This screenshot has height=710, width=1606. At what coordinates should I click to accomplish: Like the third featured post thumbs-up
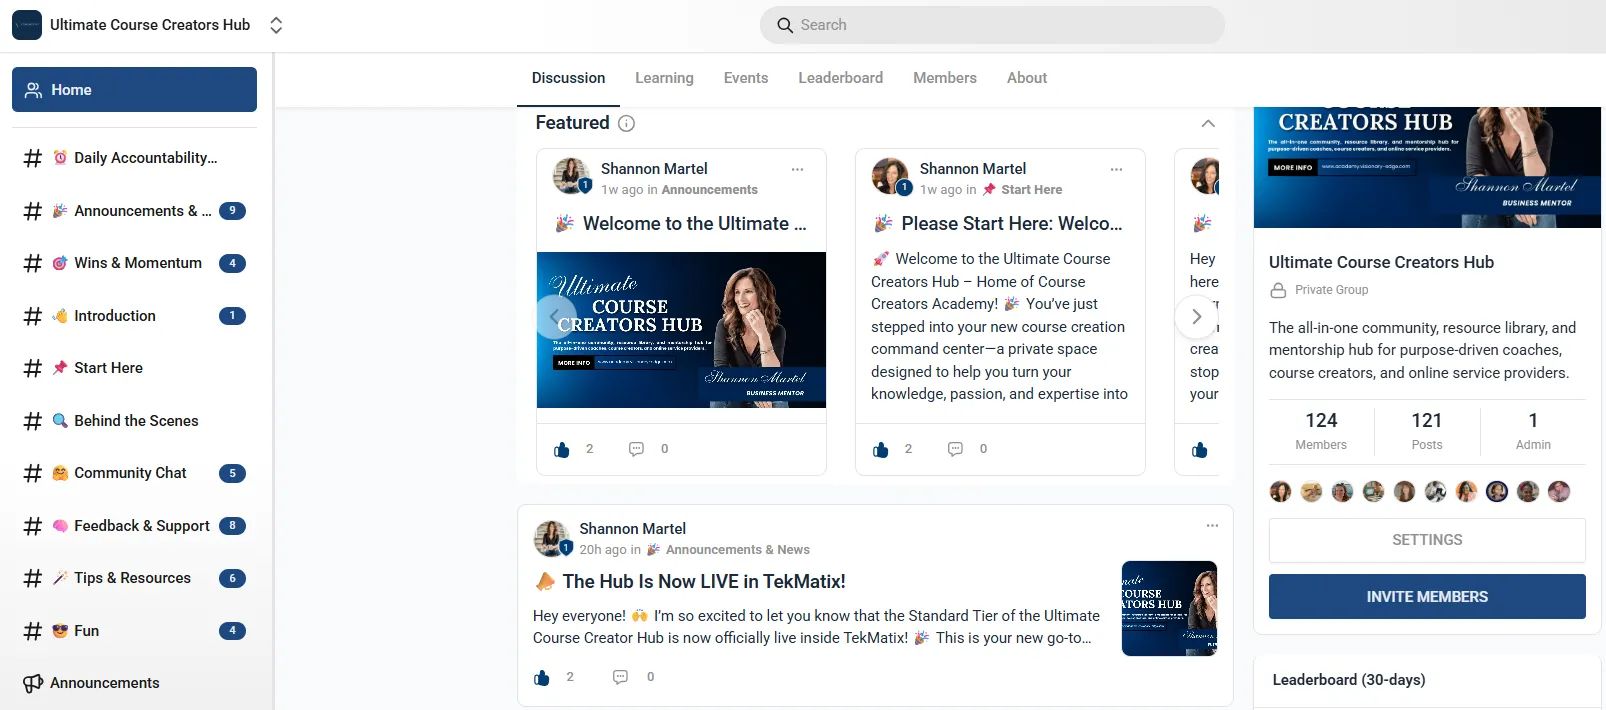point(1200,450)
